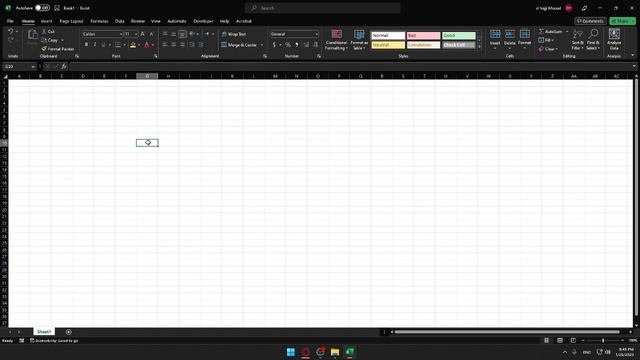This screenshot has height=360, width=640.
Task: Toggle bold formatting
Action: [86, 45]
